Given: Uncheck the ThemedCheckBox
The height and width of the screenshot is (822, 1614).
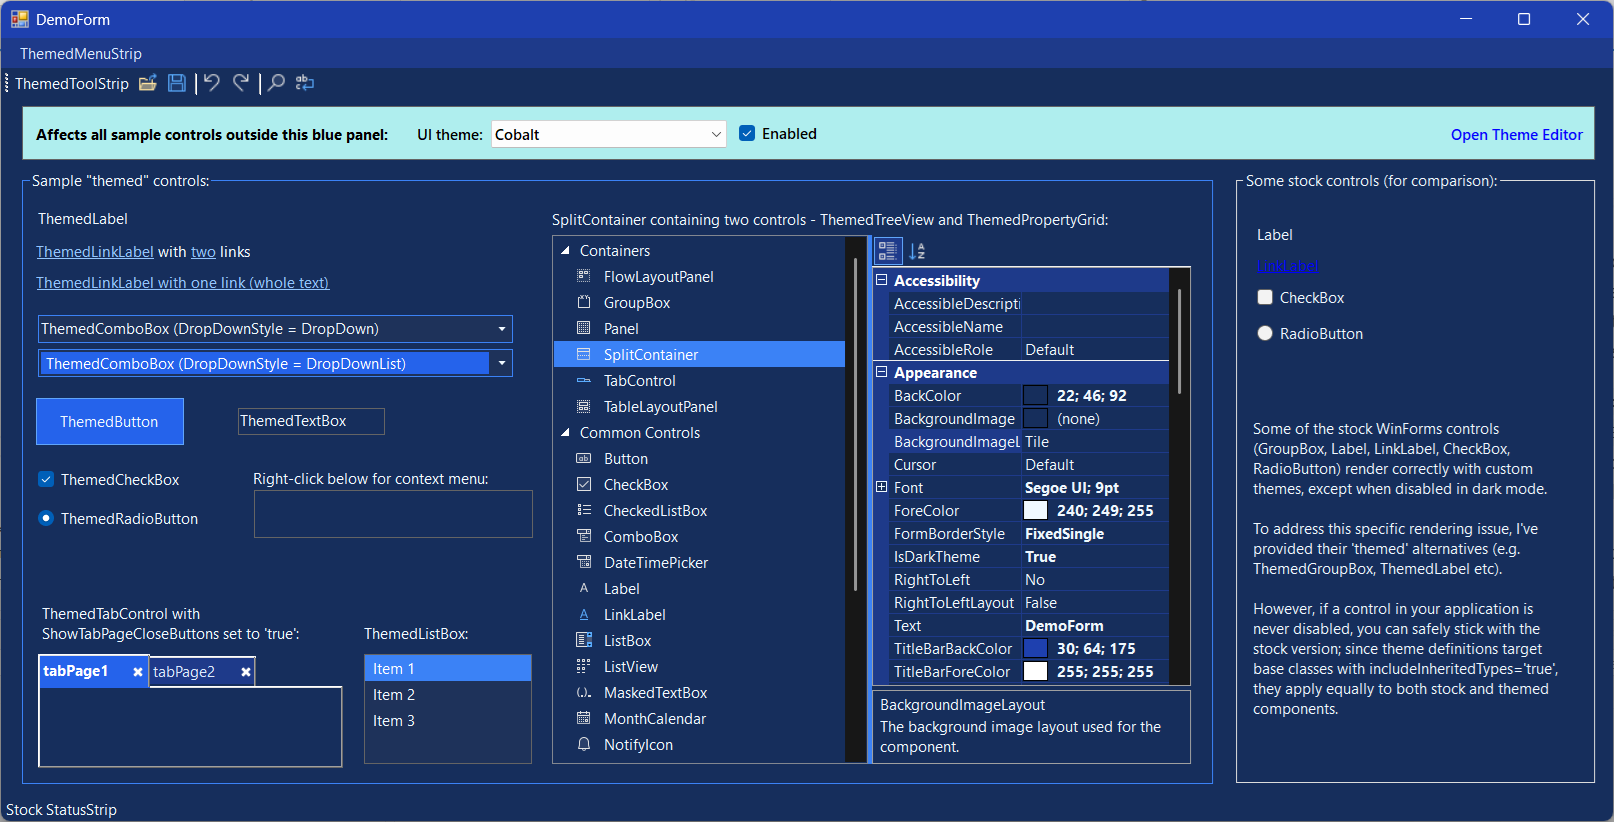Looking at the screenshot, I should (x=46, y=479).
